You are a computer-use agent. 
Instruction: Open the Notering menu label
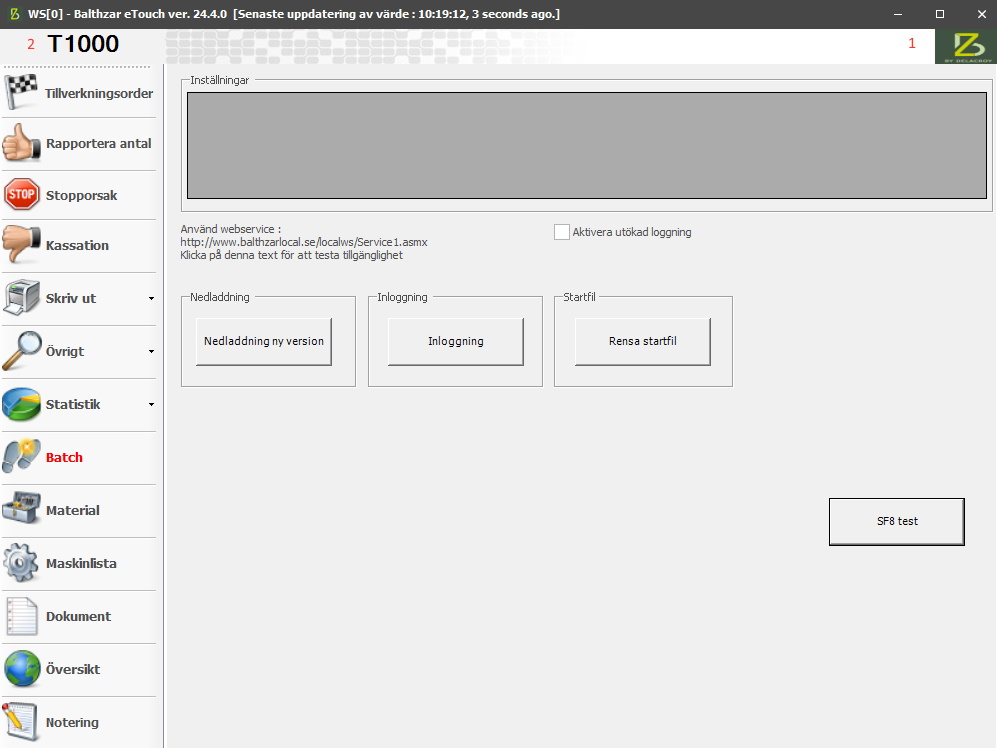pos(72,723)
